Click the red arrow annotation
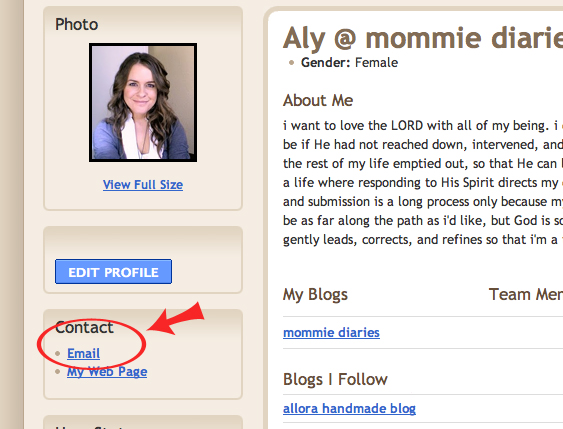Screen dimensions: 563x429 click(176, 318)
